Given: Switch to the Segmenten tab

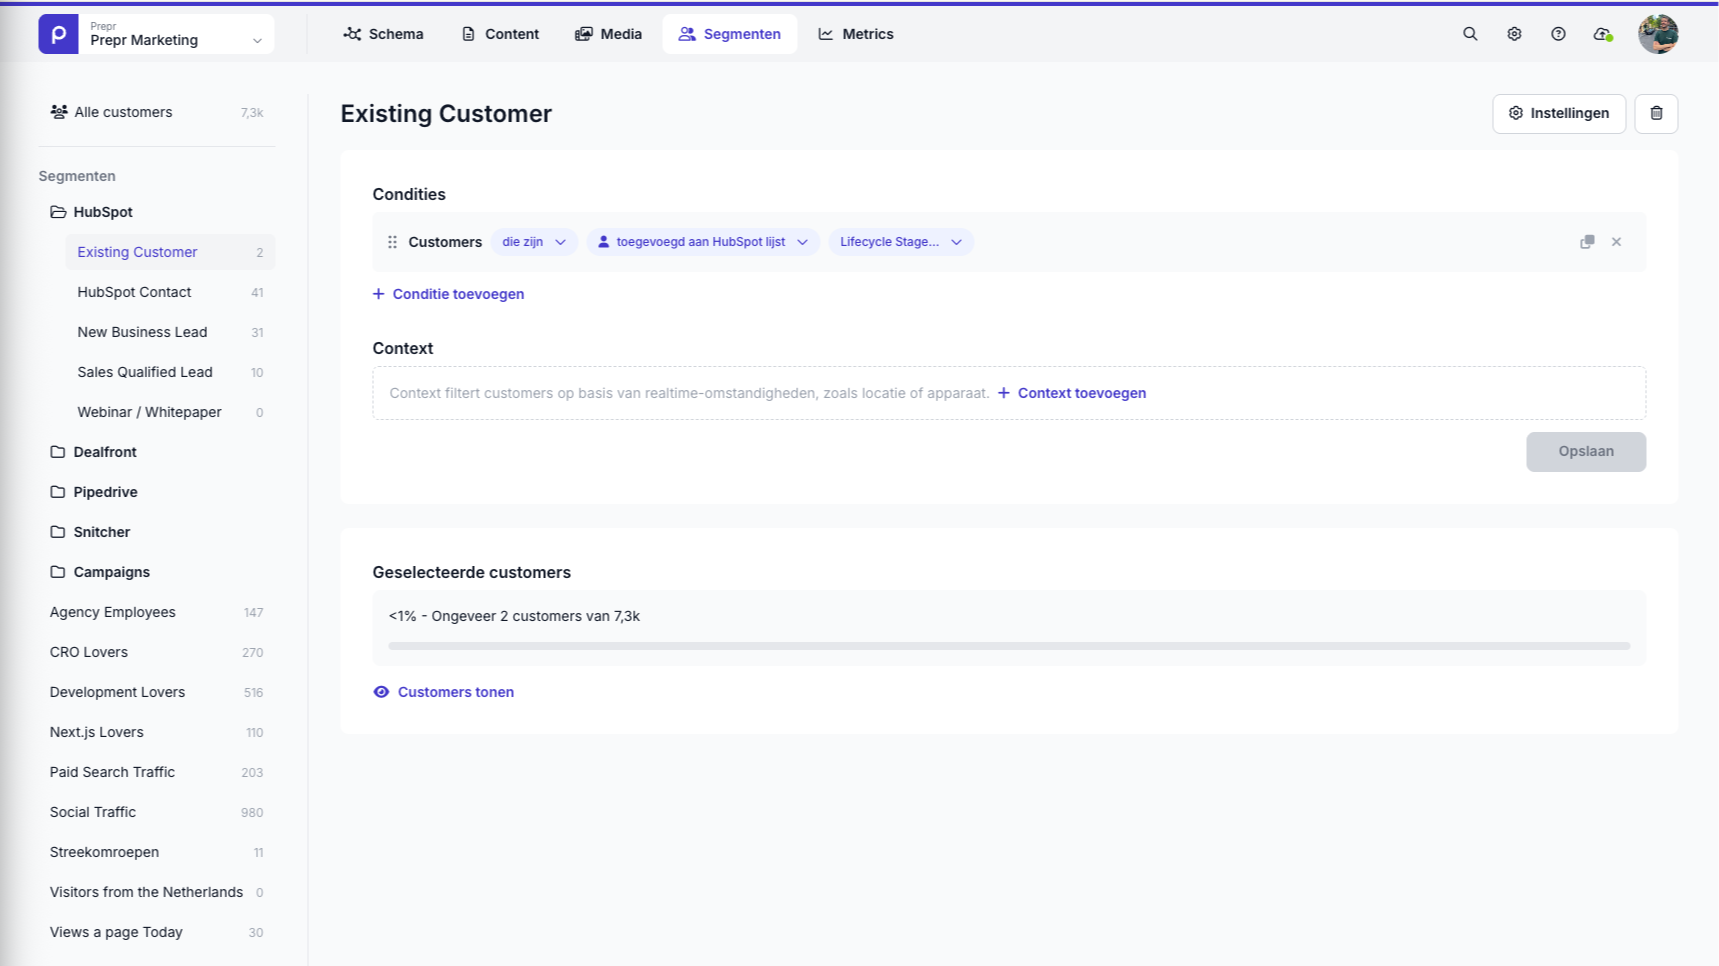Looking at the screenshot, I should [730, 33].
